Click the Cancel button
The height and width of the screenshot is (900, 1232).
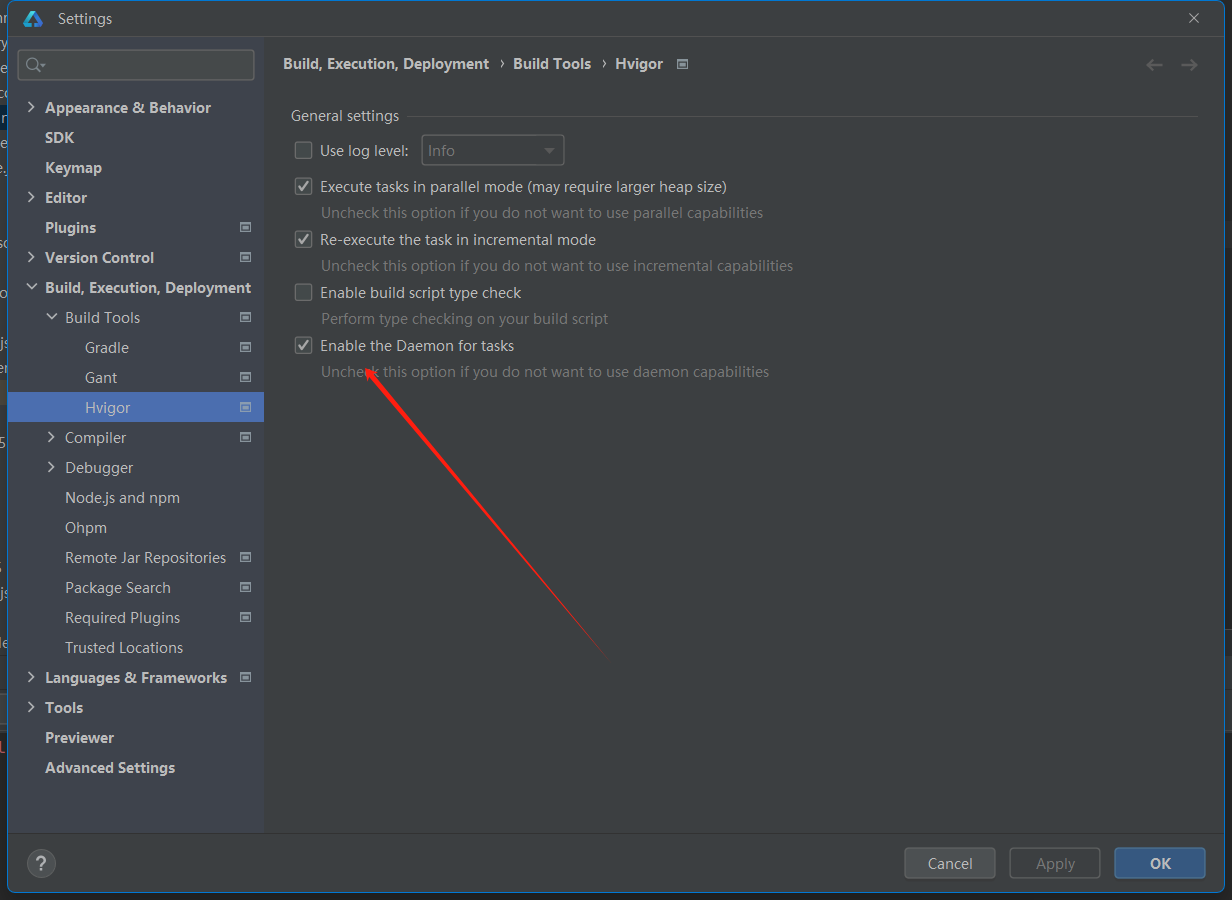click(950, 863)
